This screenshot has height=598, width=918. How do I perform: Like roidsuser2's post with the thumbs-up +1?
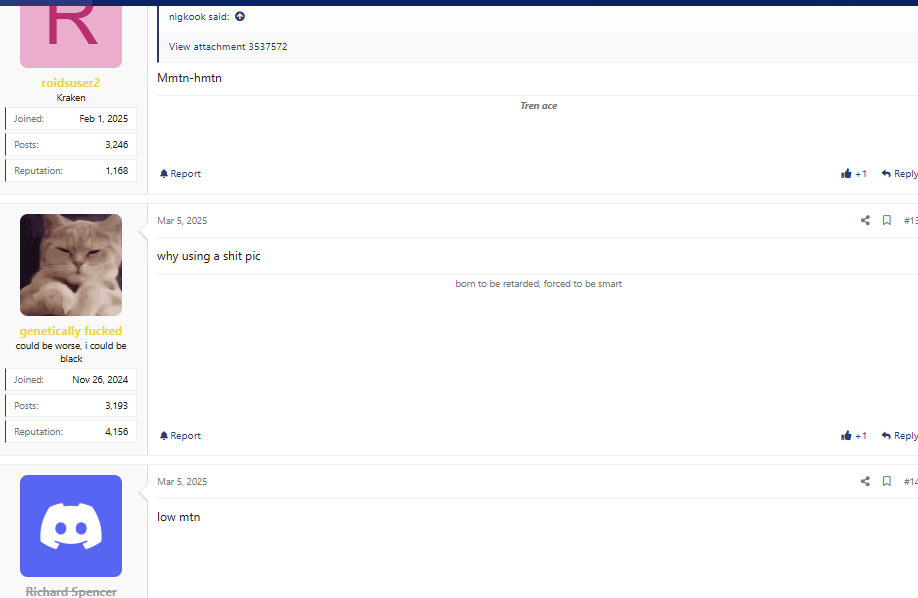tap(854, 173)
